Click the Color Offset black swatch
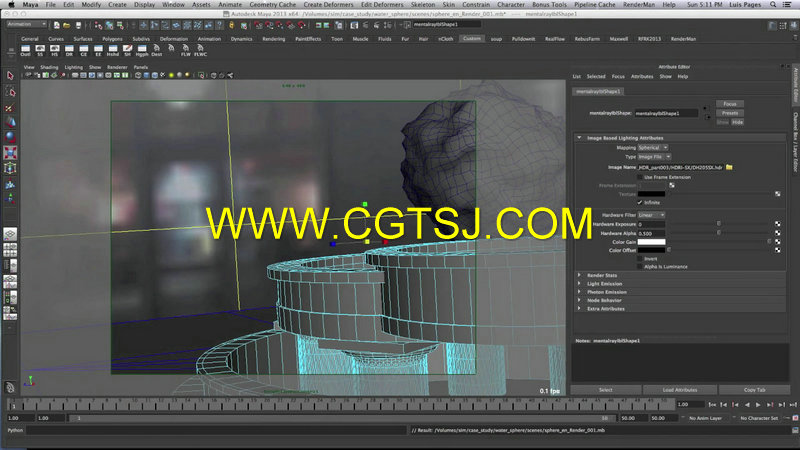This screenshot has height=450, width=800. point(652,250)
